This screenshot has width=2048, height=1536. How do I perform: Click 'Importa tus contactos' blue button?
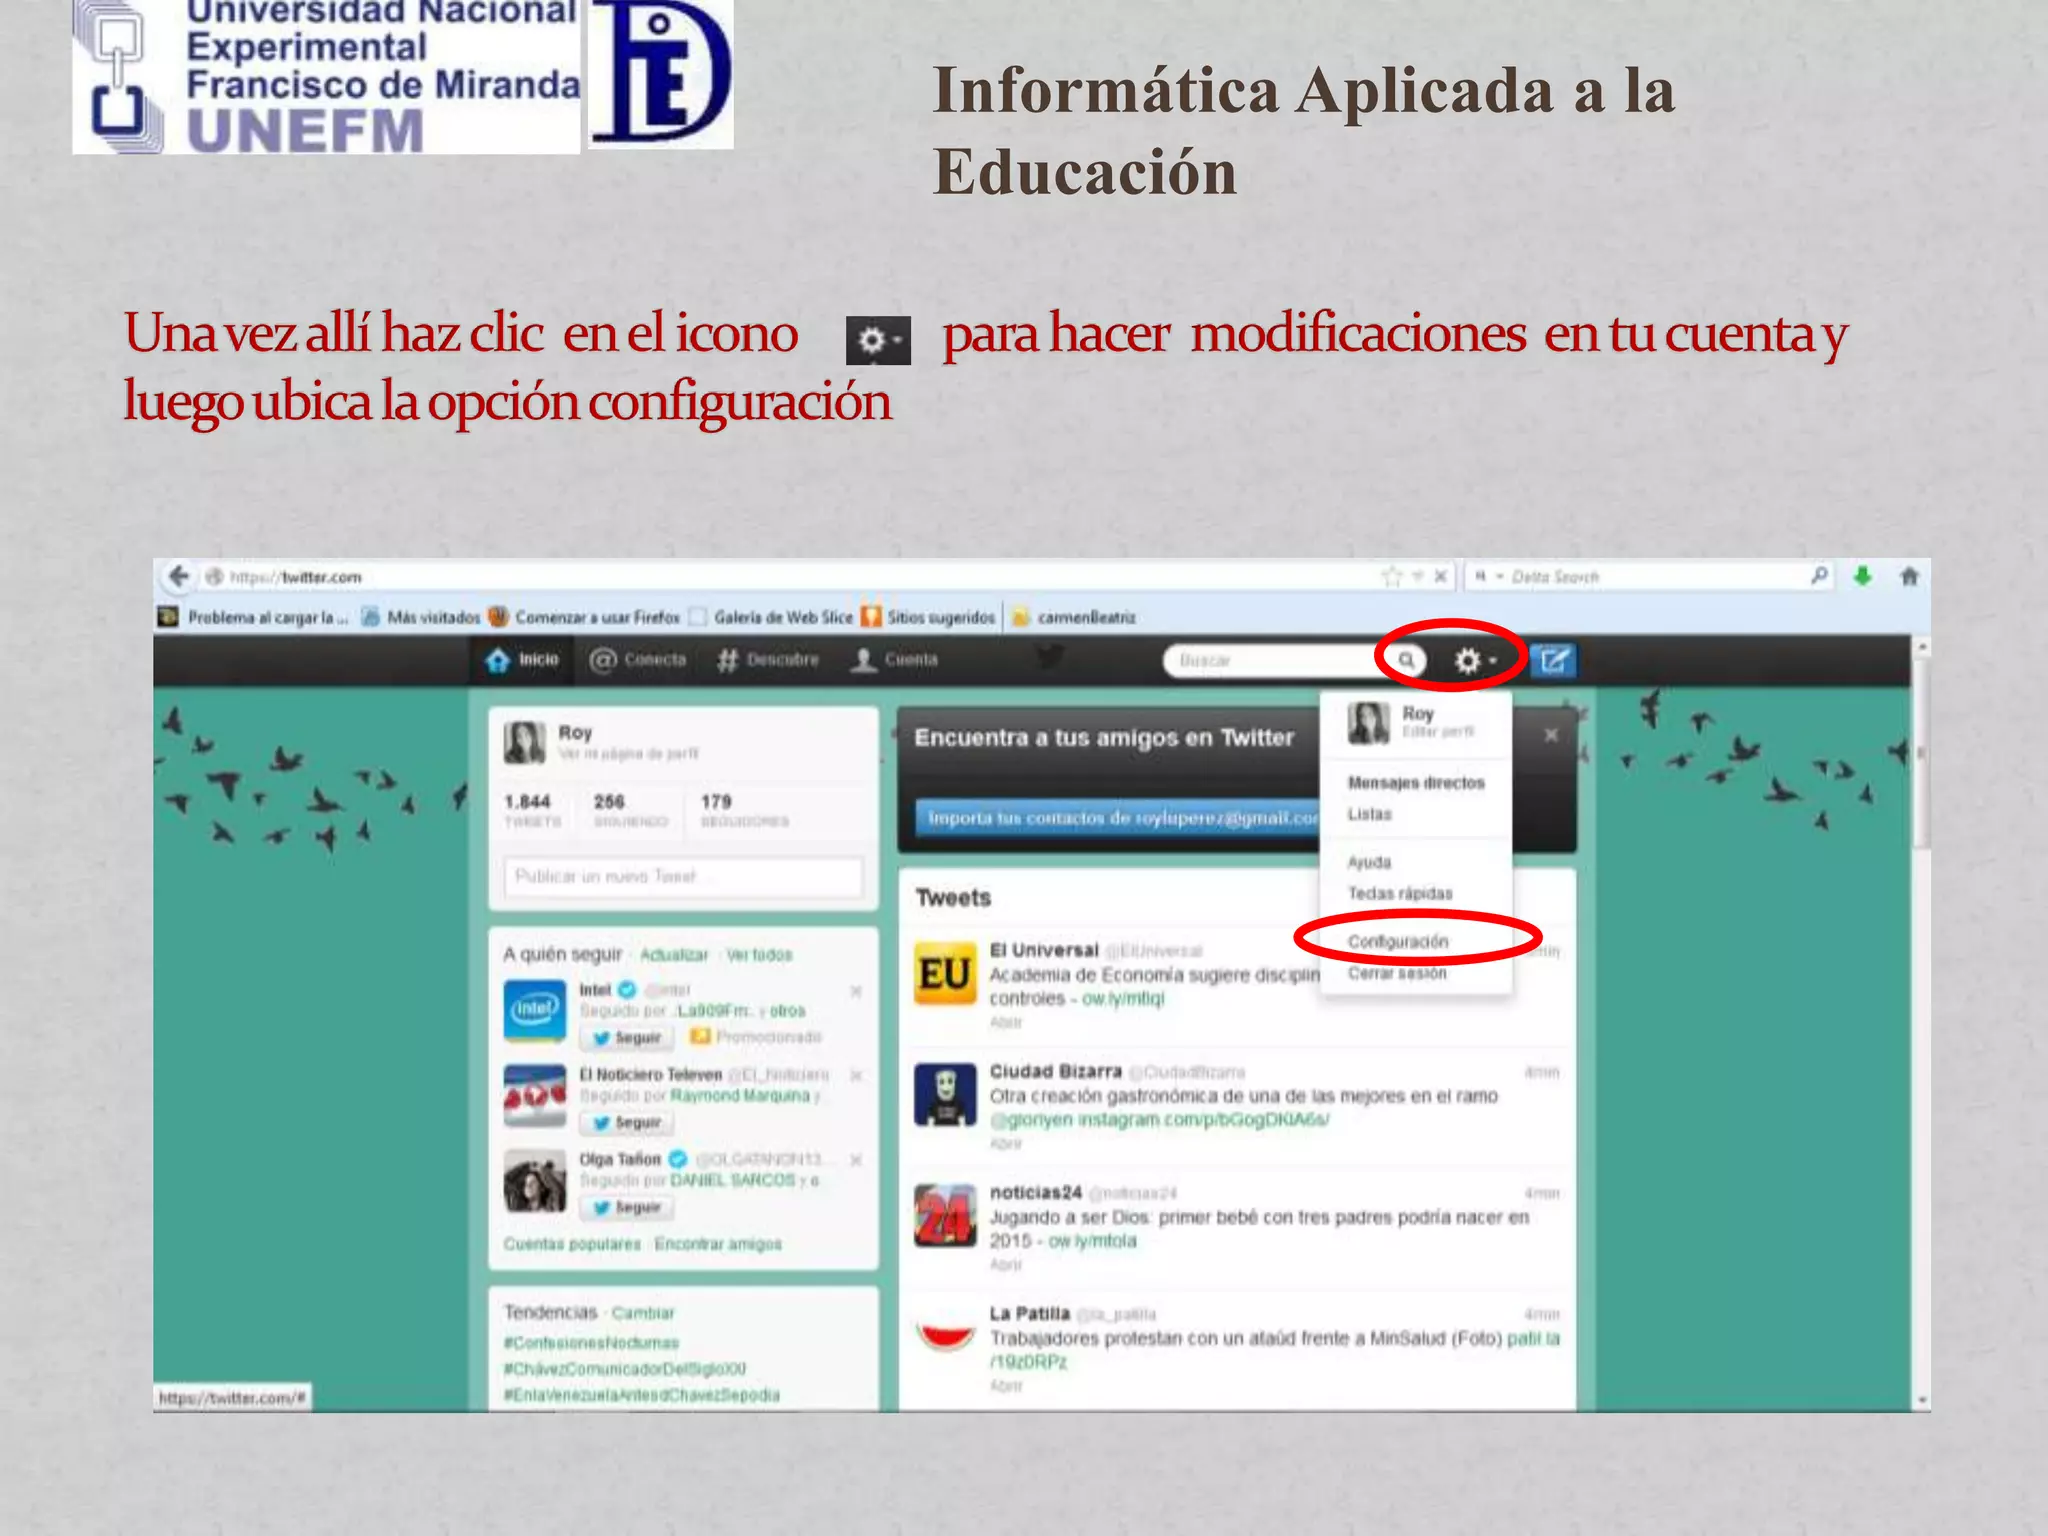coord(1118,818)
